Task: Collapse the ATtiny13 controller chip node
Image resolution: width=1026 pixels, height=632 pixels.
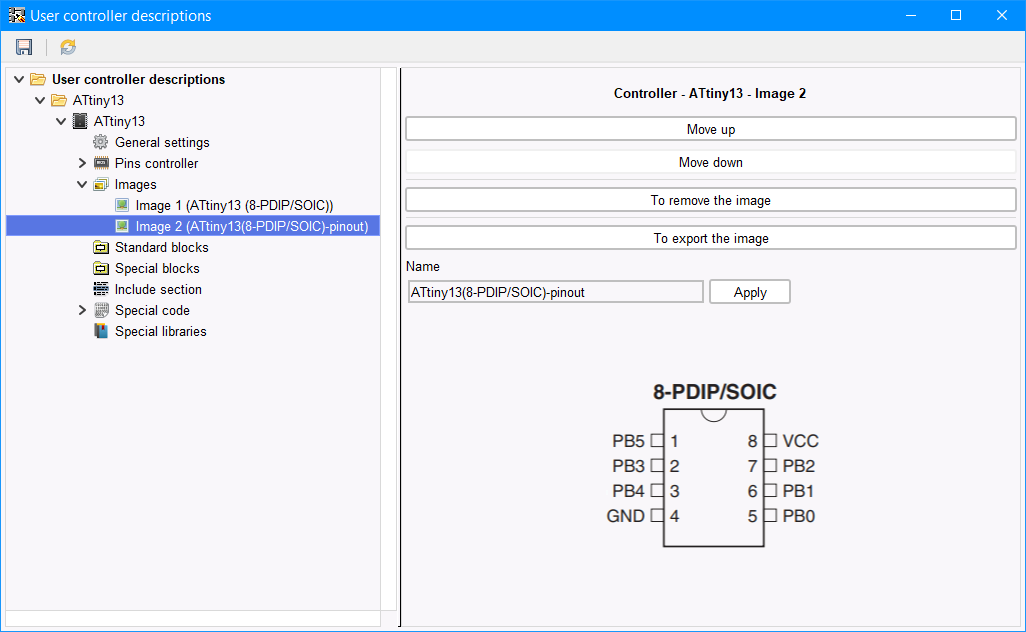Action: click(x=61, y=122)
